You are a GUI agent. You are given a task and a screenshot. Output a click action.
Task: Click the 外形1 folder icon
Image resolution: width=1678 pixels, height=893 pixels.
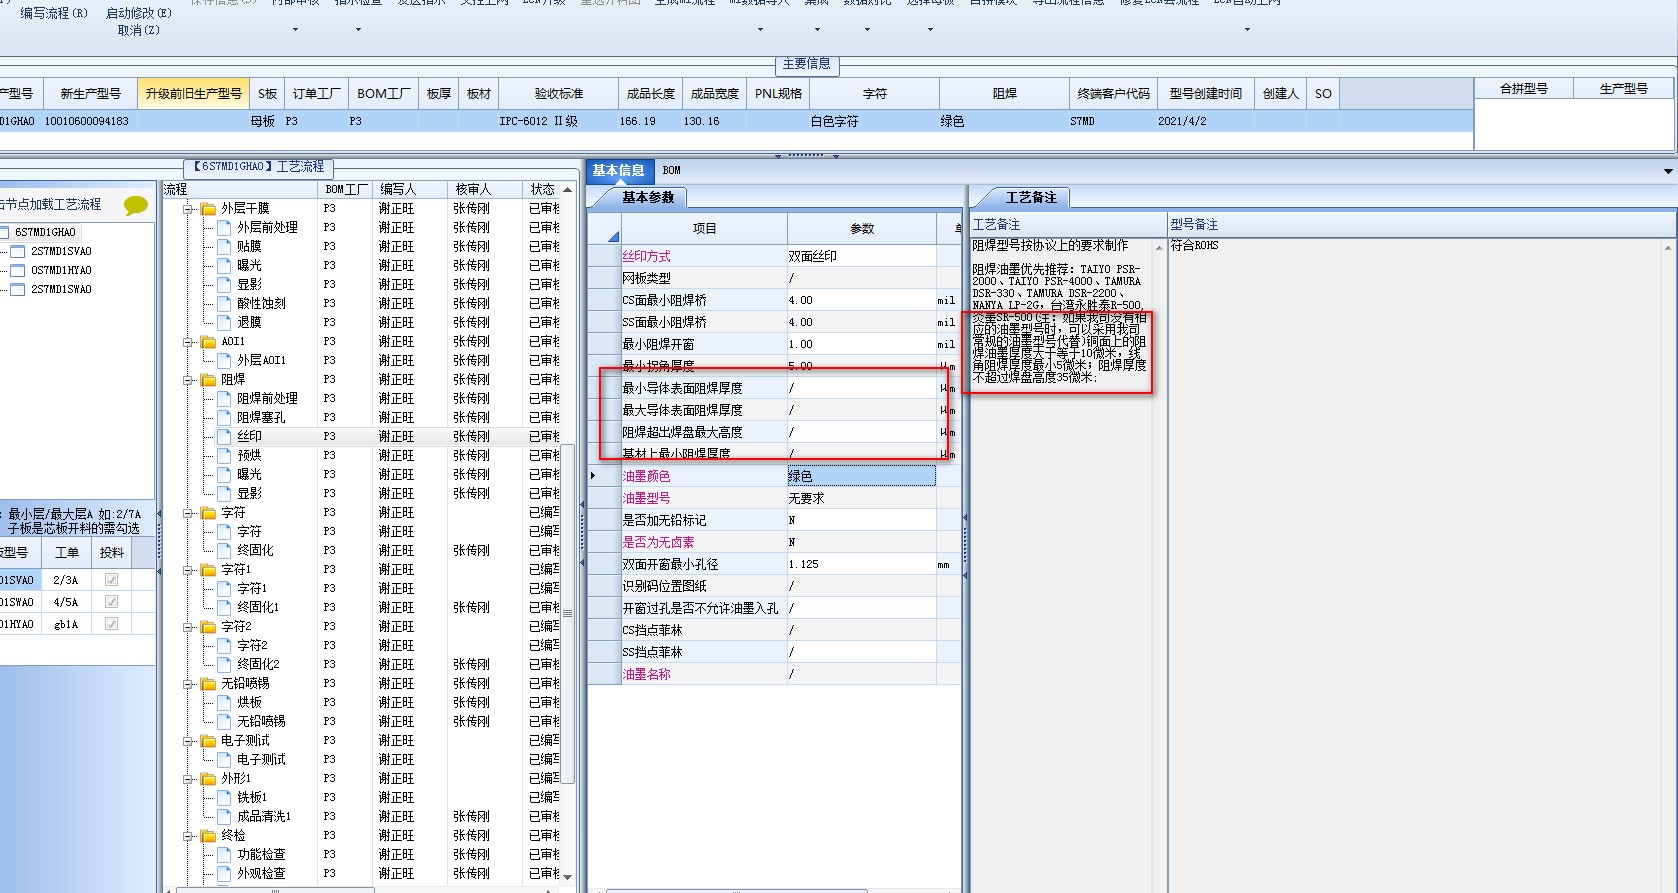point(208,779)
